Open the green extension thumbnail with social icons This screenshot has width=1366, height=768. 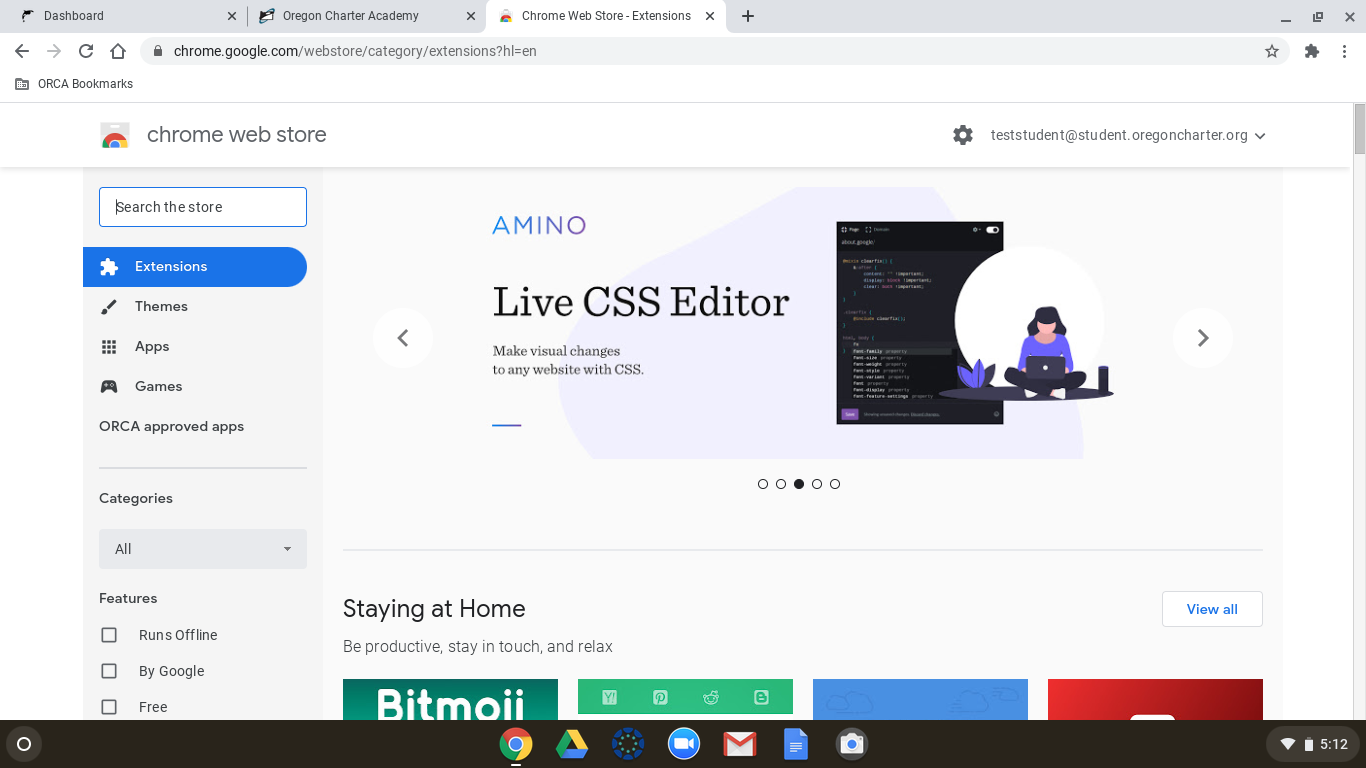tap(685, 699)
